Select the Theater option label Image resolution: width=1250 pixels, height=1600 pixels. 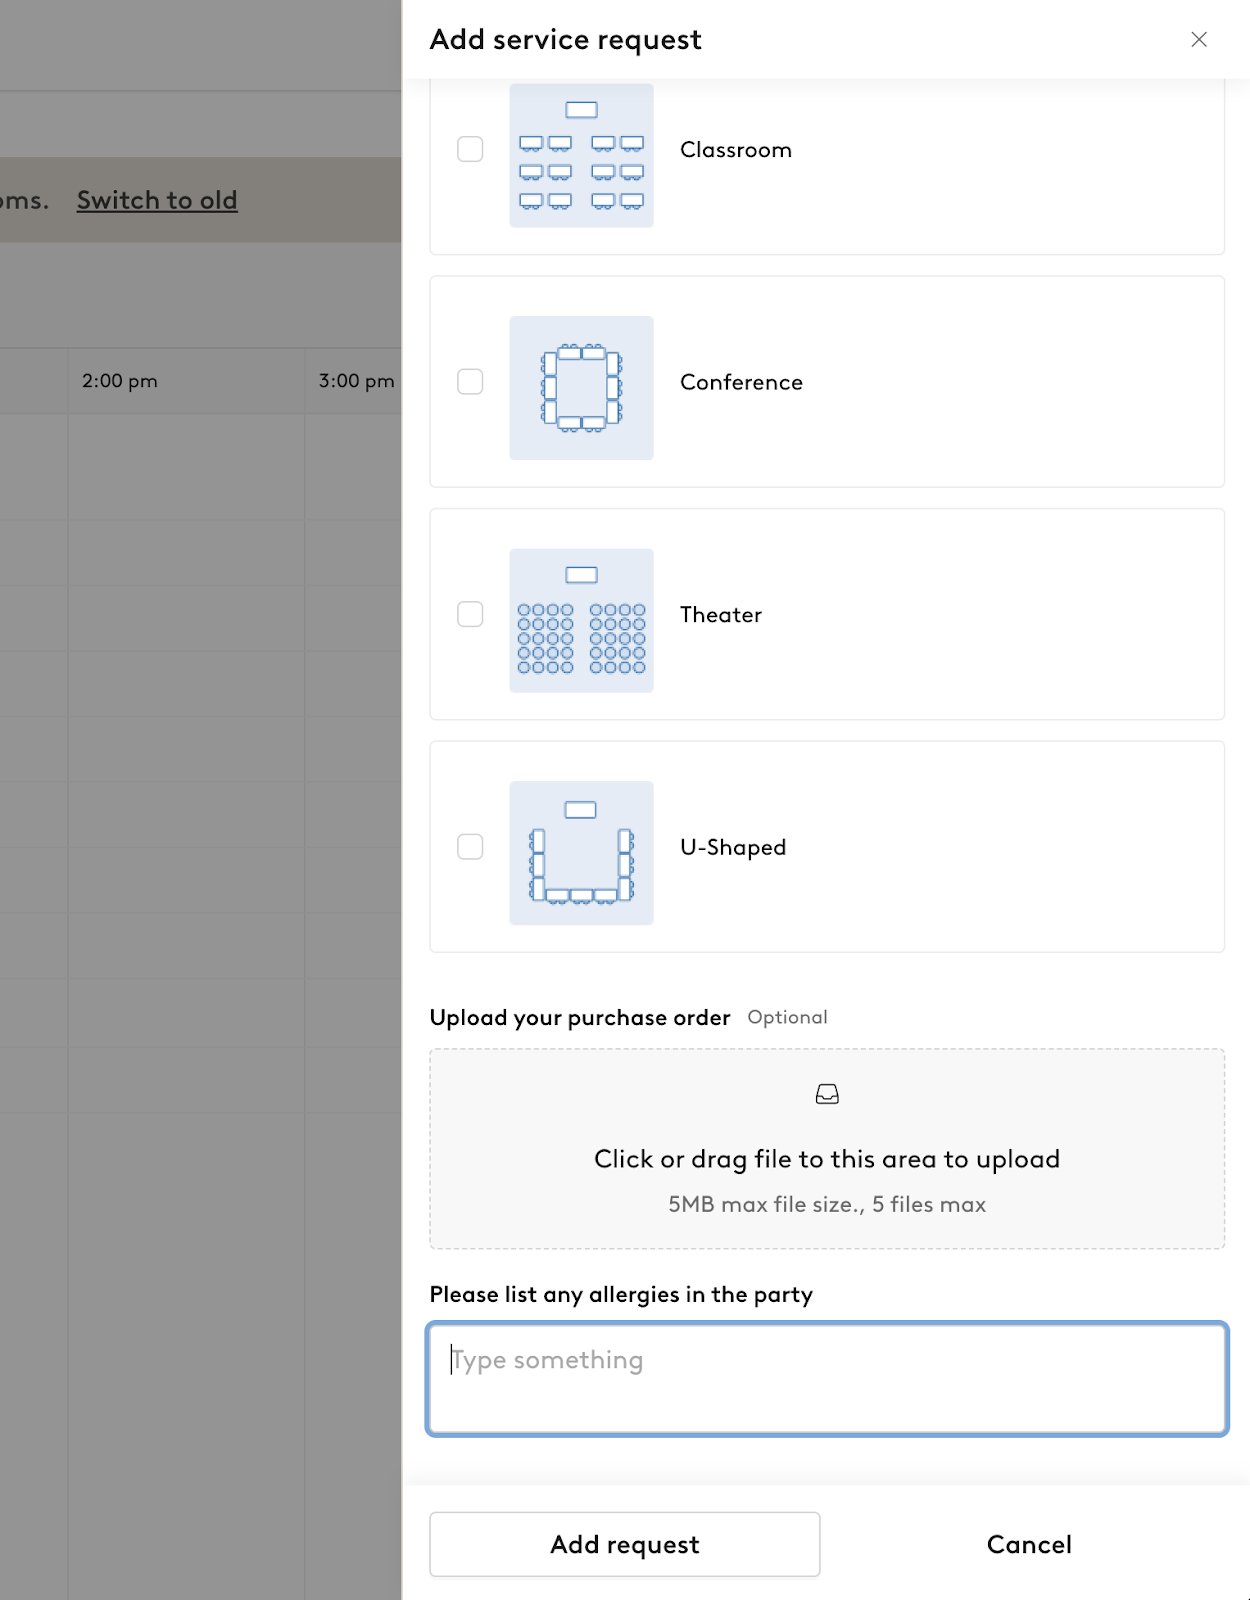(721, 615)
